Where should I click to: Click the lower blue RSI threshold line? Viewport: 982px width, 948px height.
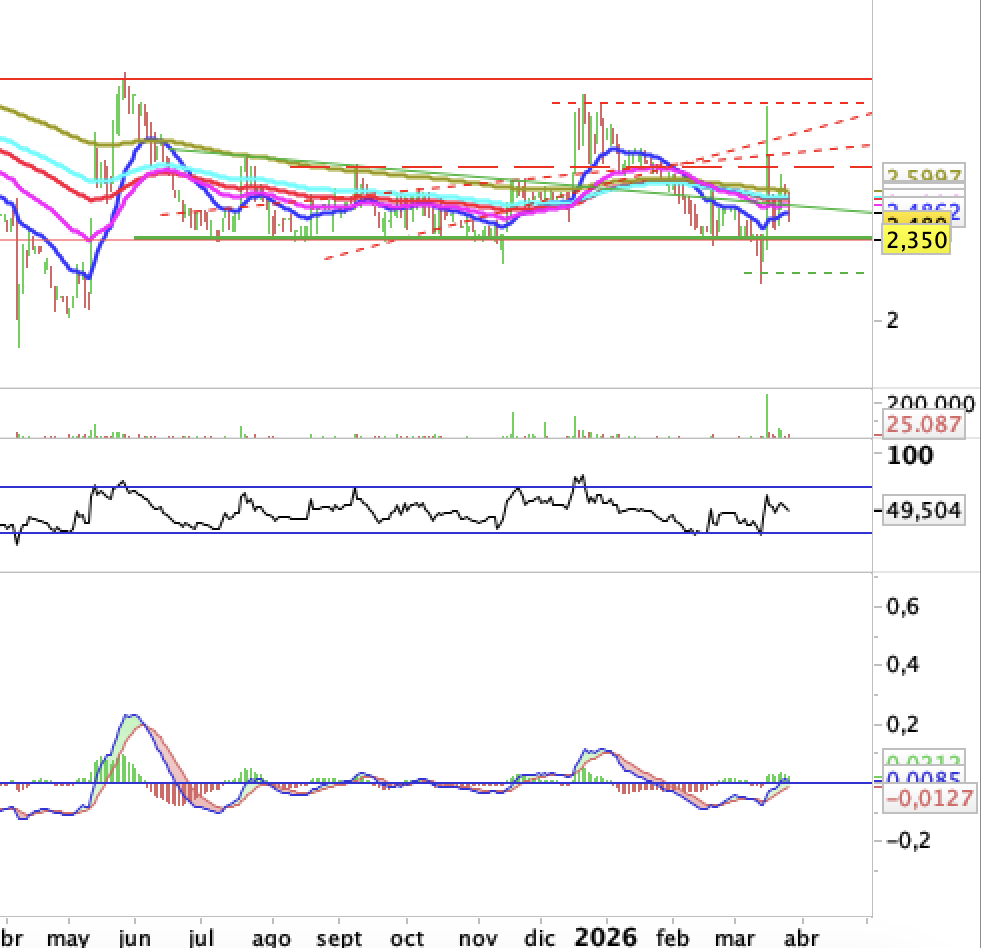pyautogui.click(x=436, y=533)
